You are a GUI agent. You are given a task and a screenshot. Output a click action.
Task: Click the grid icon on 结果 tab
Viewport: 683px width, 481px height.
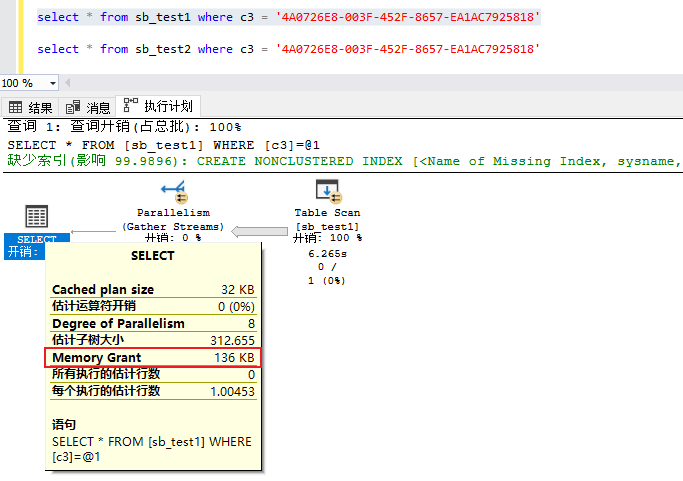pos(16,107)
